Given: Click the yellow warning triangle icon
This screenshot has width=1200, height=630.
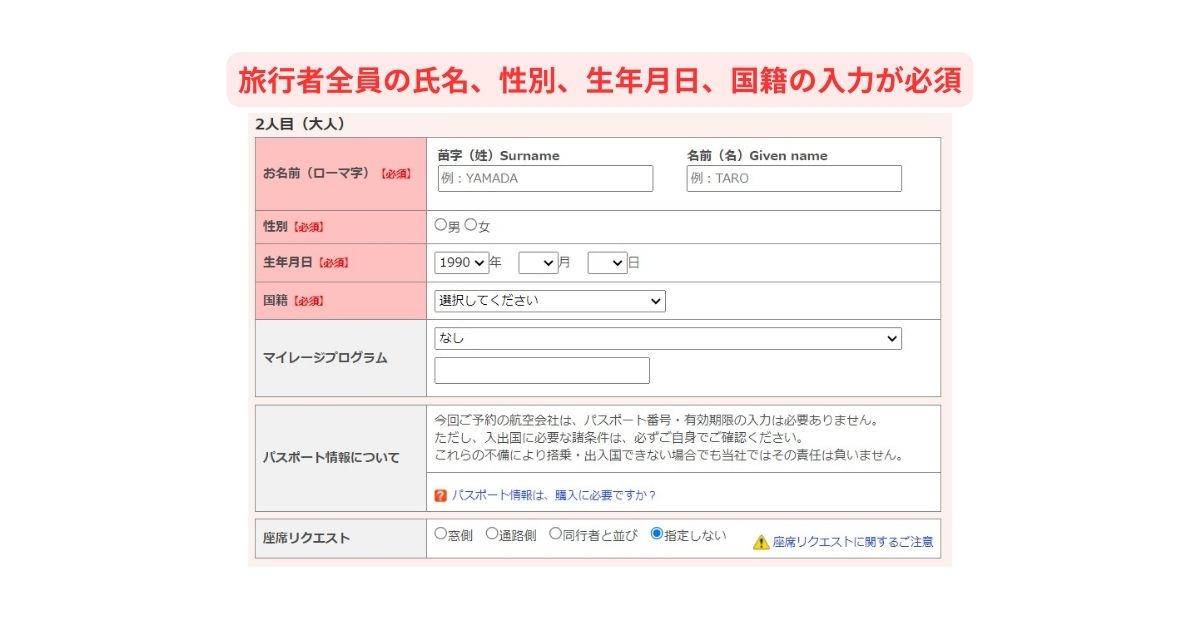Looking at the screenshot, I should pyautogui.click(x=761, y=542).
